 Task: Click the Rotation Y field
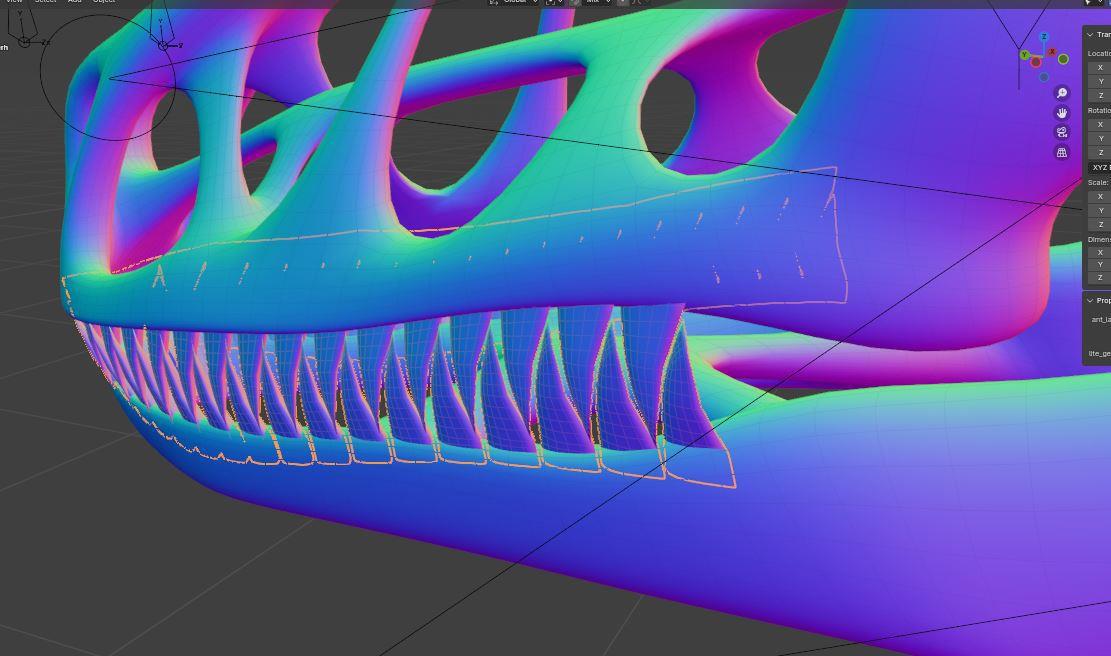[x=1100, y=139]
